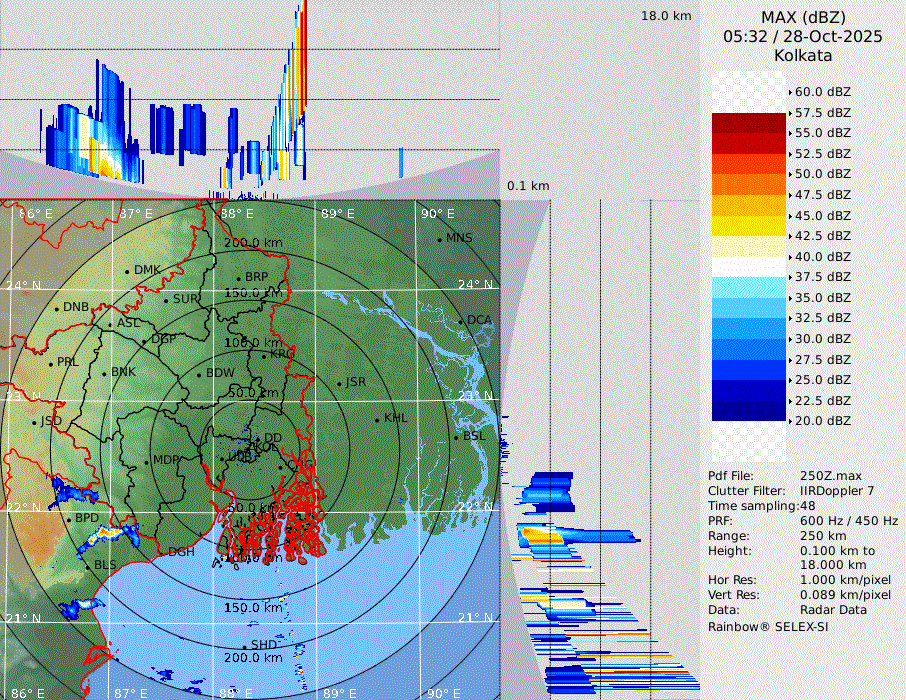This screenshot has height=700, width=906.
Task: Click the JSR station marker
Action: (340, 383)
